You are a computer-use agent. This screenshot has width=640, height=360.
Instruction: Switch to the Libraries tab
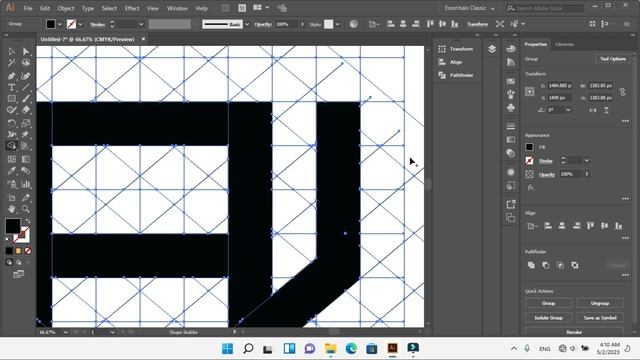click(564, 44)
